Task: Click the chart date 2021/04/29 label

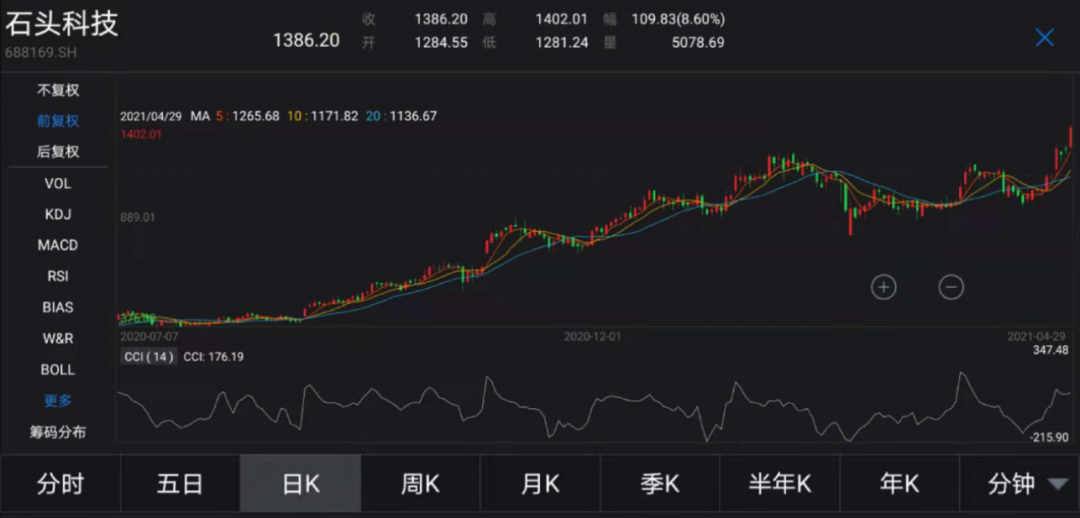Action: (x=151, y=116)
